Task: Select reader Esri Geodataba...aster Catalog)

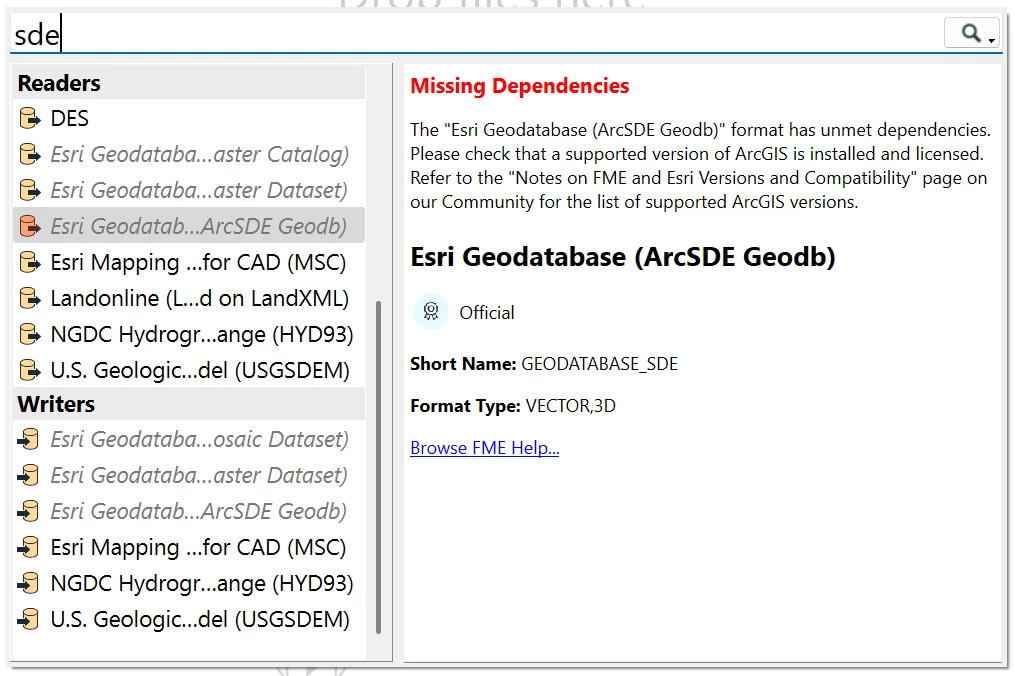Action: 189,154
